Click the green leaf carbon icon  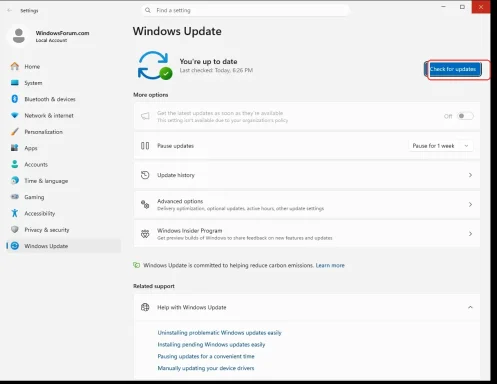[x=136, y=265]
